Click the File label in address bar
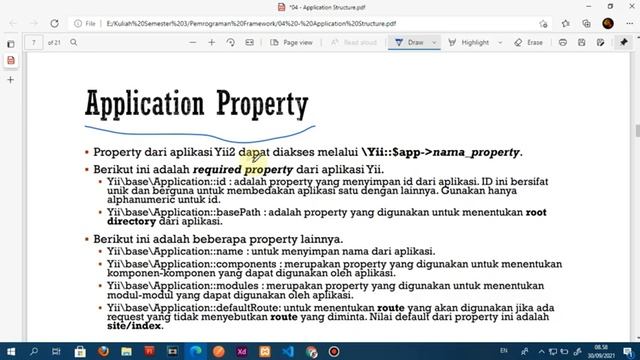 [x=90, y=24]
